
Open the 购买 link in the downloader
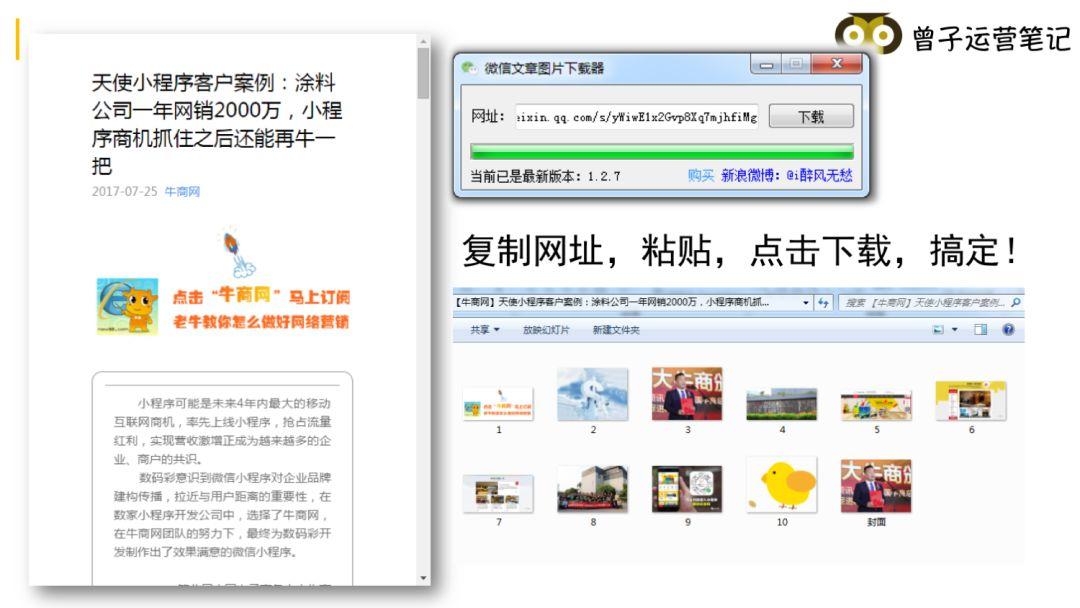700,176
